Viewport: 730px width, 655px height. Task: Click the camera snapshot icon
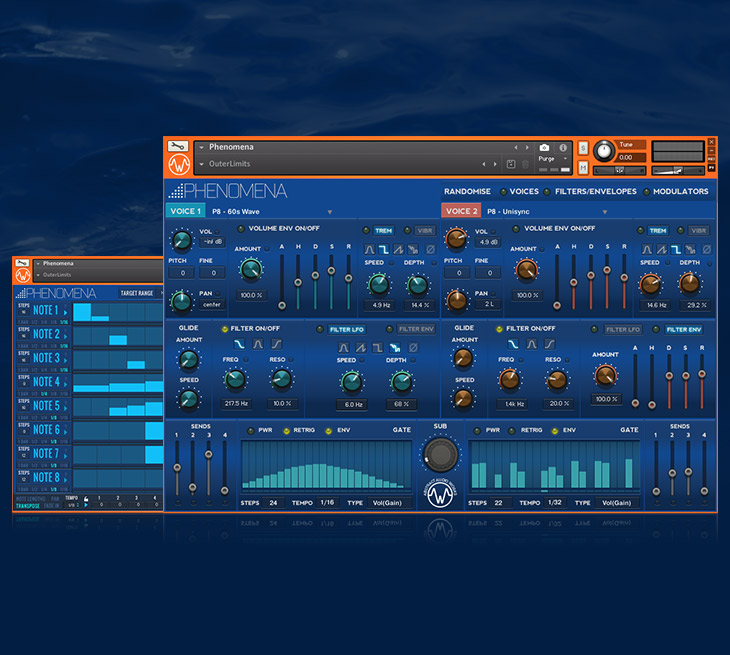click(544, 148)
